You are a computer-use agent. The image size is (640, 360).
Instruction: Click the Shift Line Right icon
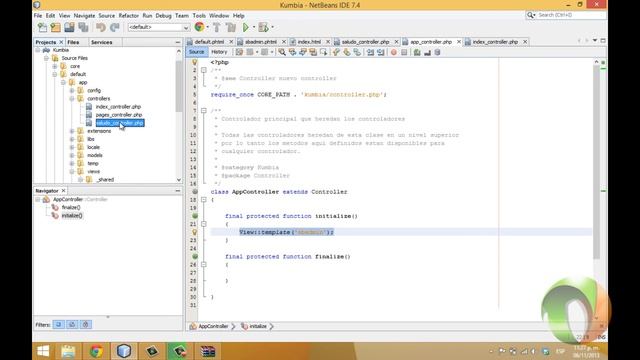click(380, 52)
